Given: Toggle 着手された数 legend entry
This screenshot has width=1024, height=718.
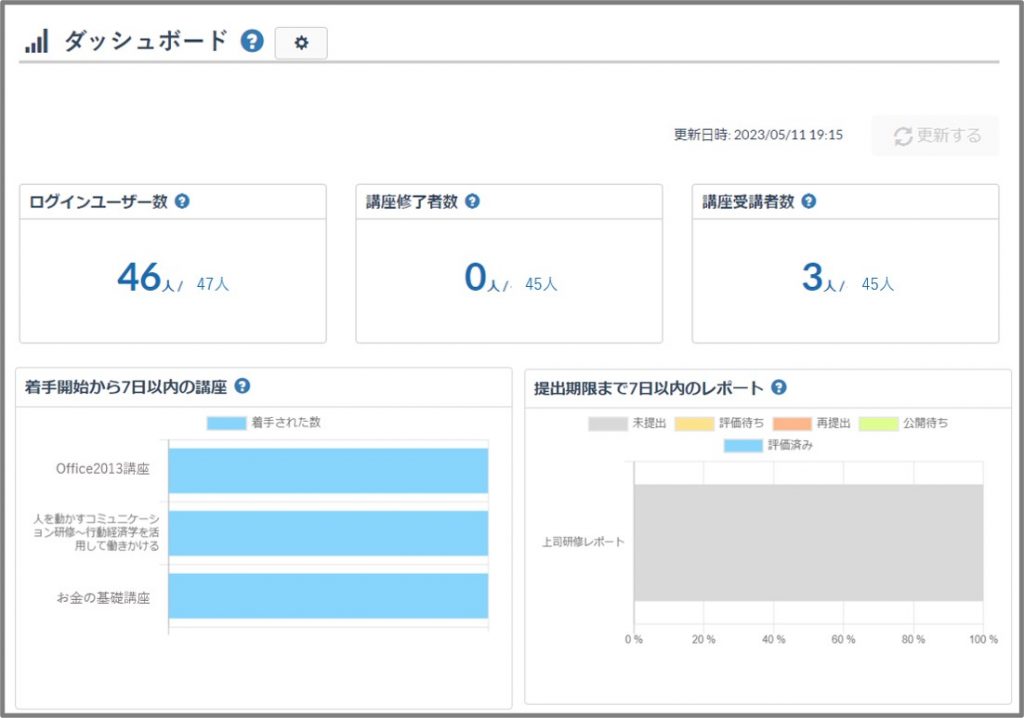Looking at the screenshot, I should (264, 423).
